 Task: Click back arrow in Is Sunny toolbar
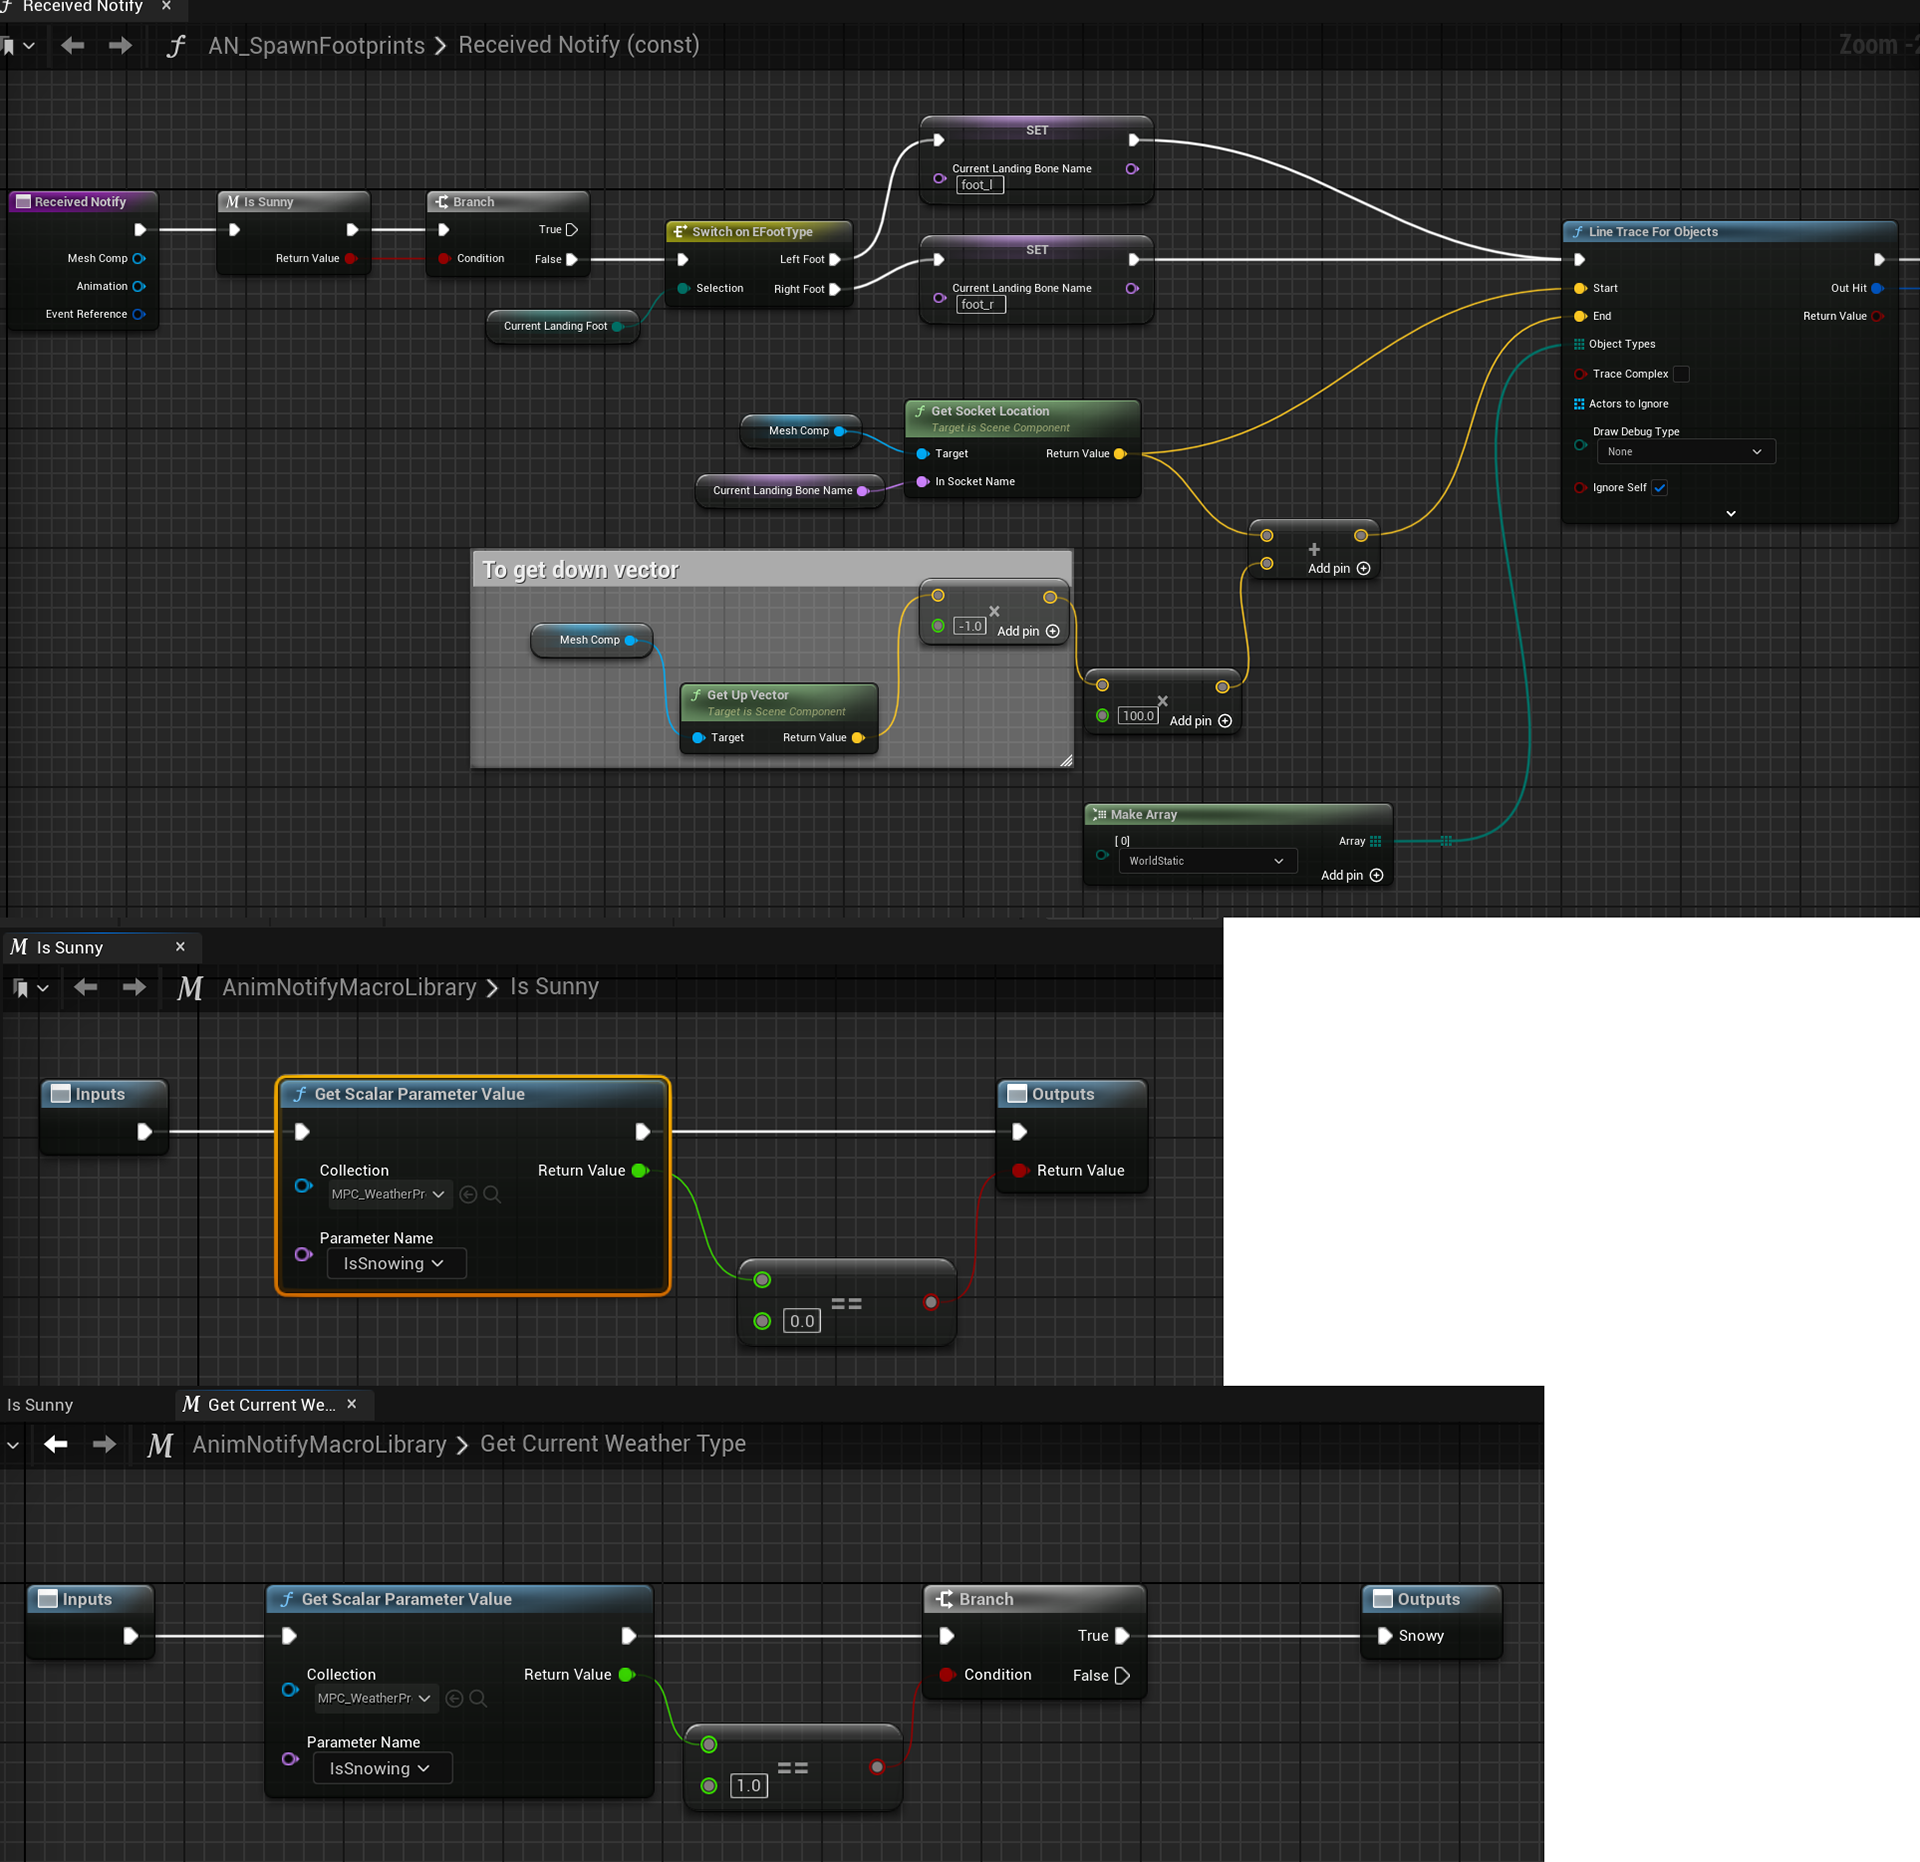coord(85,988)
